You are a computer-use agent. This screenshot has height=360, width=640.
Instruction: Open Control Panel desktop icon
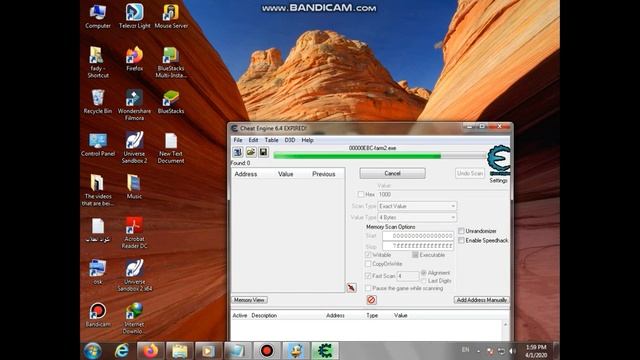click(x=98, y=144)
